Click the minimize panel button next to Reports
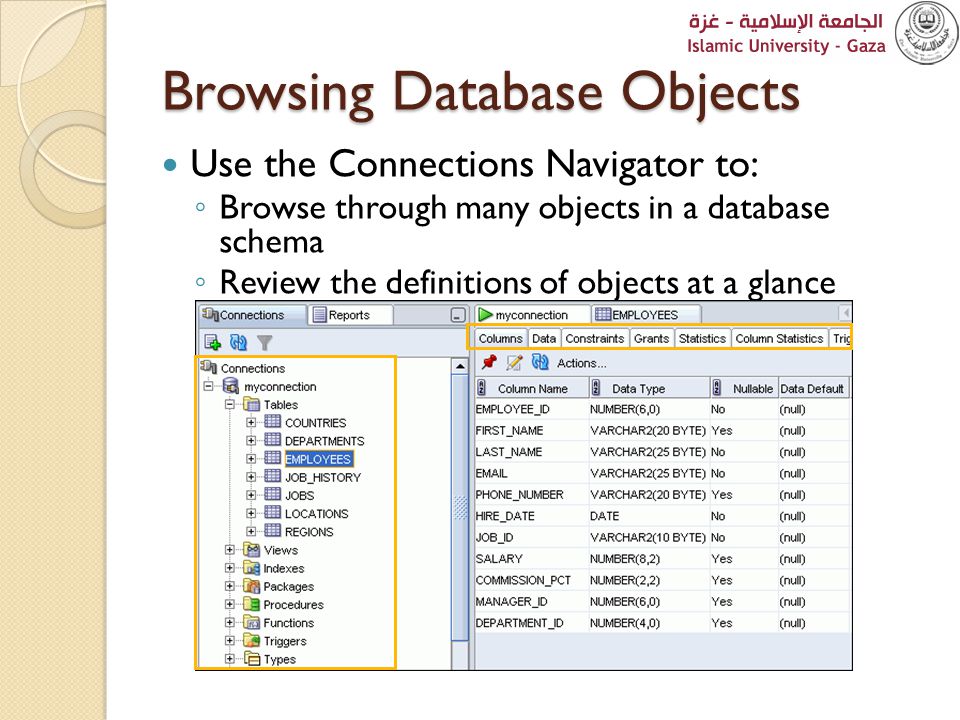The height and width of the screenshot is (720, 960). point(458,315)
